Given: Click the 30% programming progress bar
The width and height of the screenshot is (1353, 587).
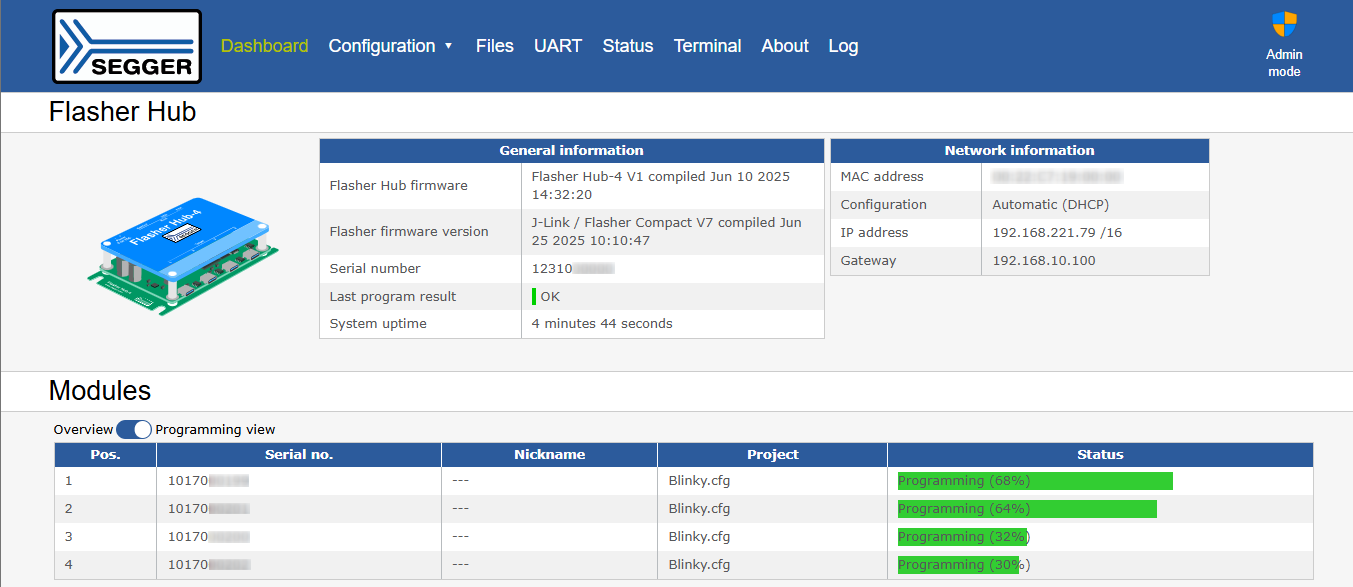Looking at the screenshot, I should click(958, 565).
